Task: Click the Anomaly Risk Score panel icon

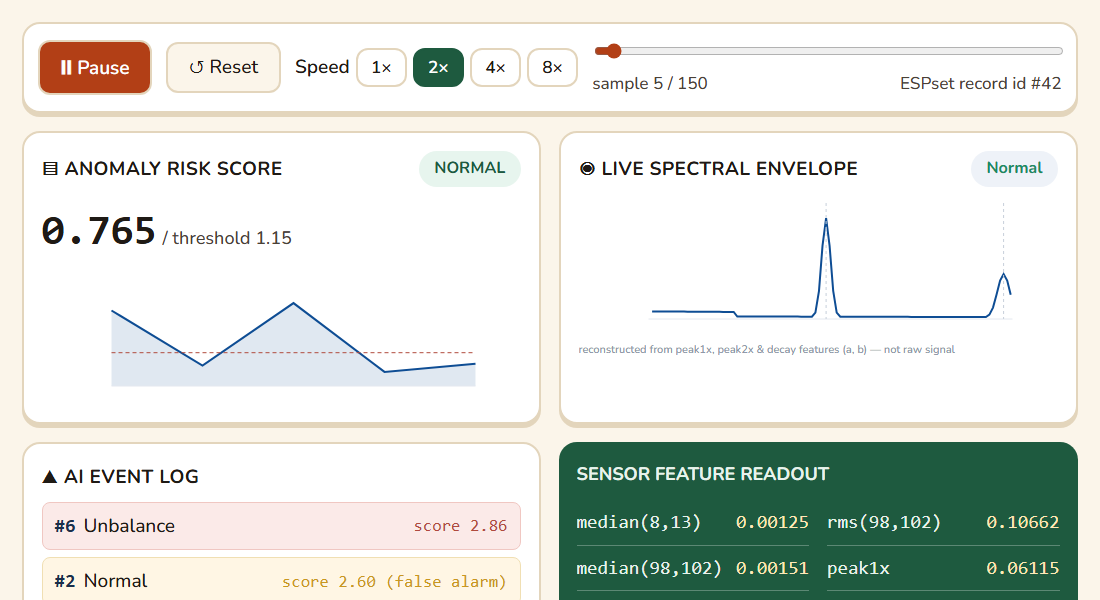Action: click(x=50, y=168)
